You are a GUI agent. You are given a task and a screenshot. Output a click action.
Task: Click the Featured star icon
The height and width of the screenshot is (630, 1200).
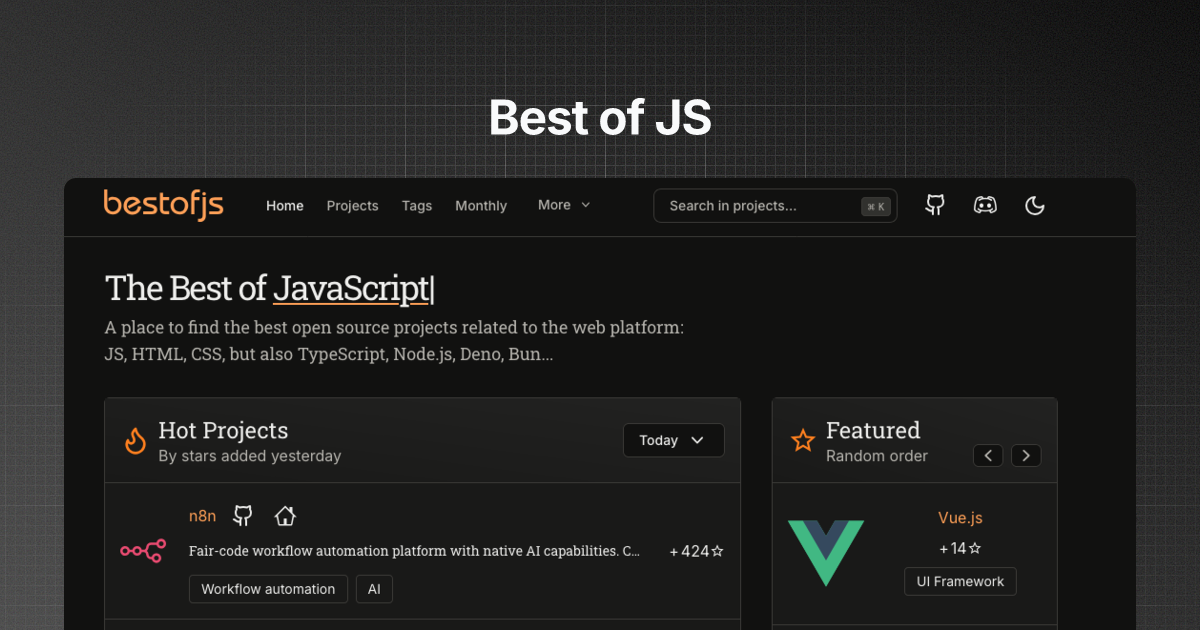(x=803, y=440)
